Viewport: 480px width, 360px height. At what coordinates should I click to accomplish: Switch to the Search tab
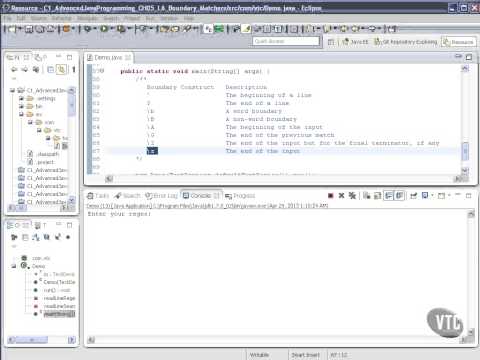128,196
